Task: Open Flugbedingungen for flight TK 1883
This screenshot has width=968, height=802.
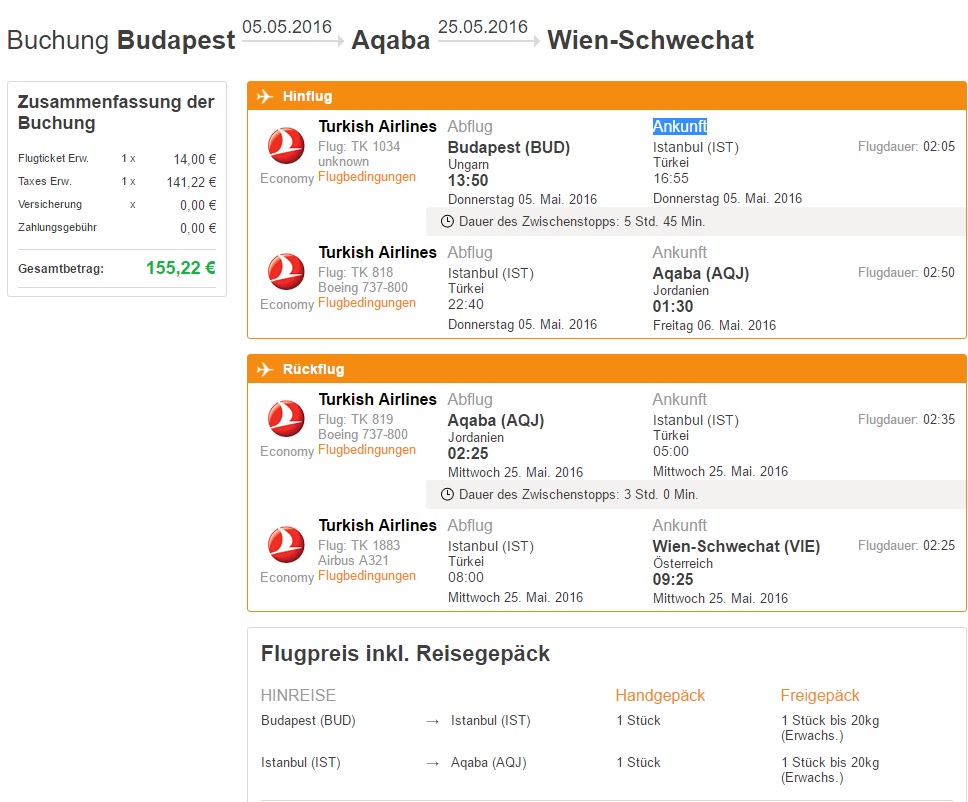Action: pyautogui.click(x=367, y=576)
